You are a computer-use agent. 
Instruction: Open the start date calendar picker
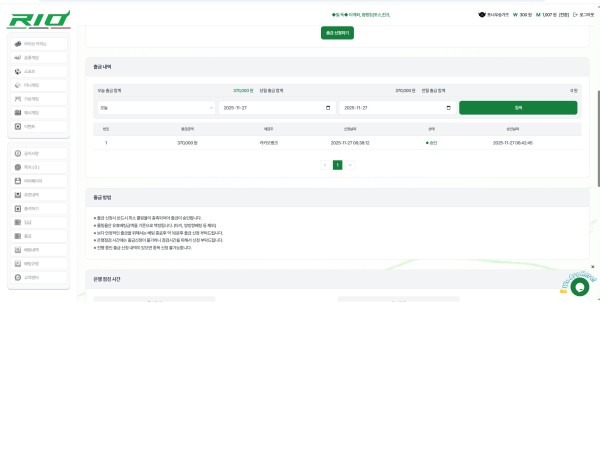coord(329,107)
